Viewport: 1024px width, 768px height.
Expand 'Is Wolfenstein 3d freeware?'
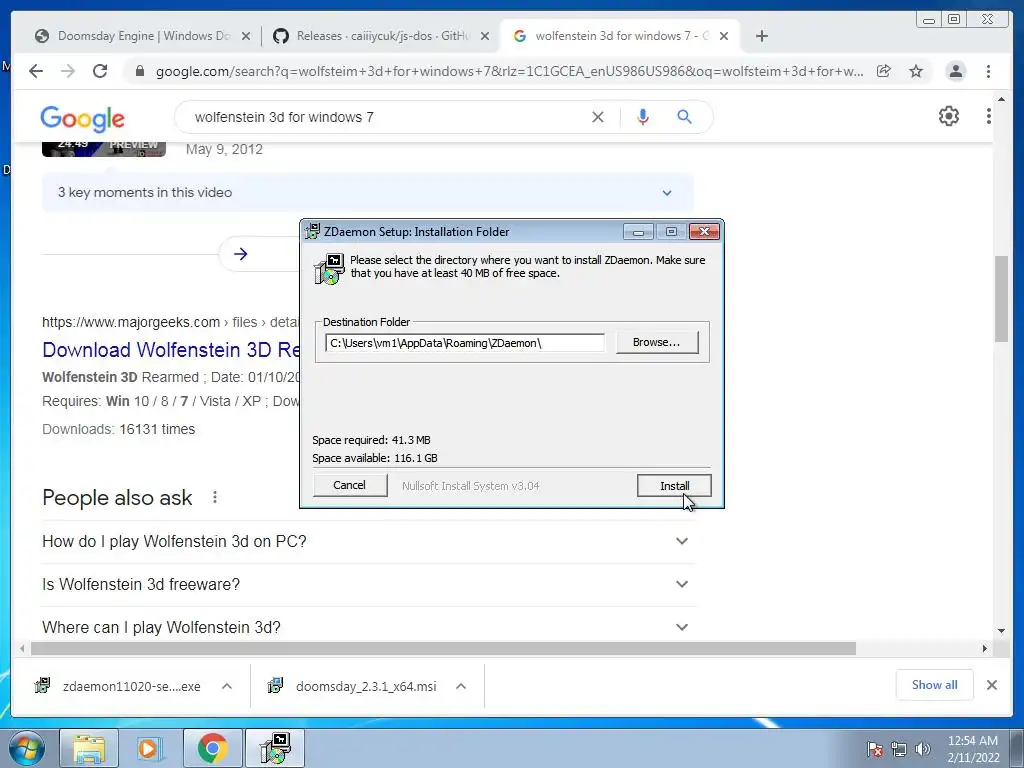click(x=367, y=584)
